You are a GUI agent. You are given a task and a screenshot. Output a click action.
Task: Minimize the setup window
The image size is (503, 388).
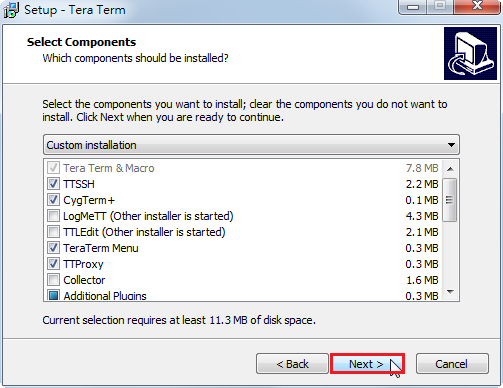click(413, 6)
